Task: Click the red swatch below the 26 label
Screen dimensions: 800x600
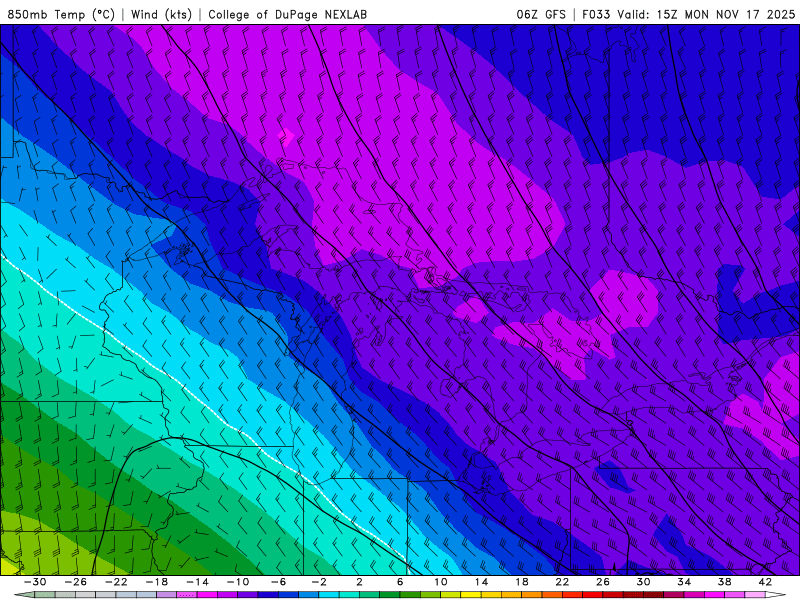Action: click(x=592, y=595)
